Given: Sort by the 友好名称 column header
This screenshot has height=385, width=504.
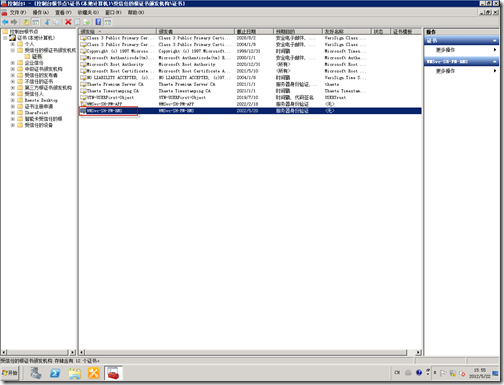Looking at the screenshot, I should pos(347,31).
